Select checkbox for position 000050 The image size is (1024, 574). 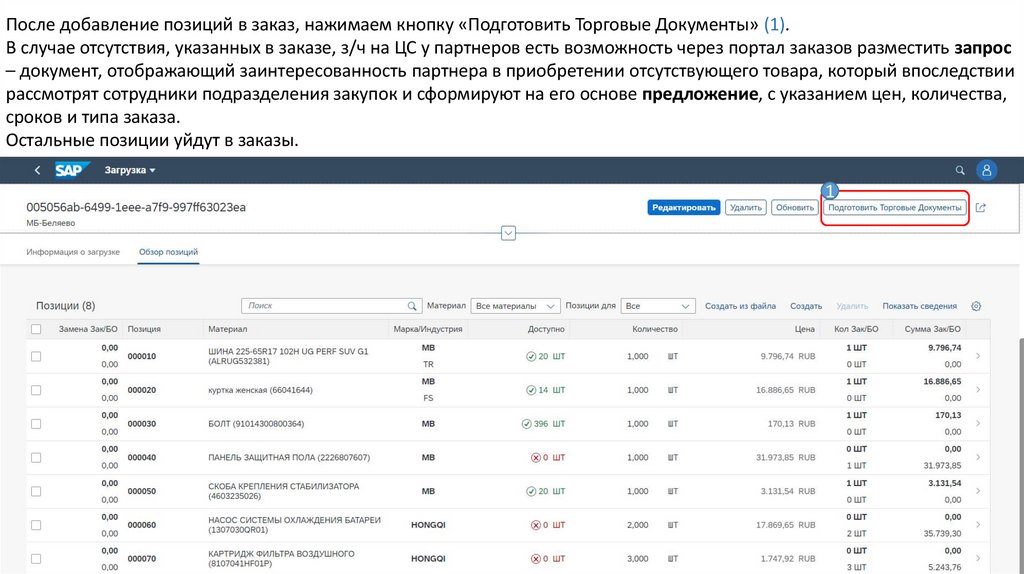[x=36, y=491]
